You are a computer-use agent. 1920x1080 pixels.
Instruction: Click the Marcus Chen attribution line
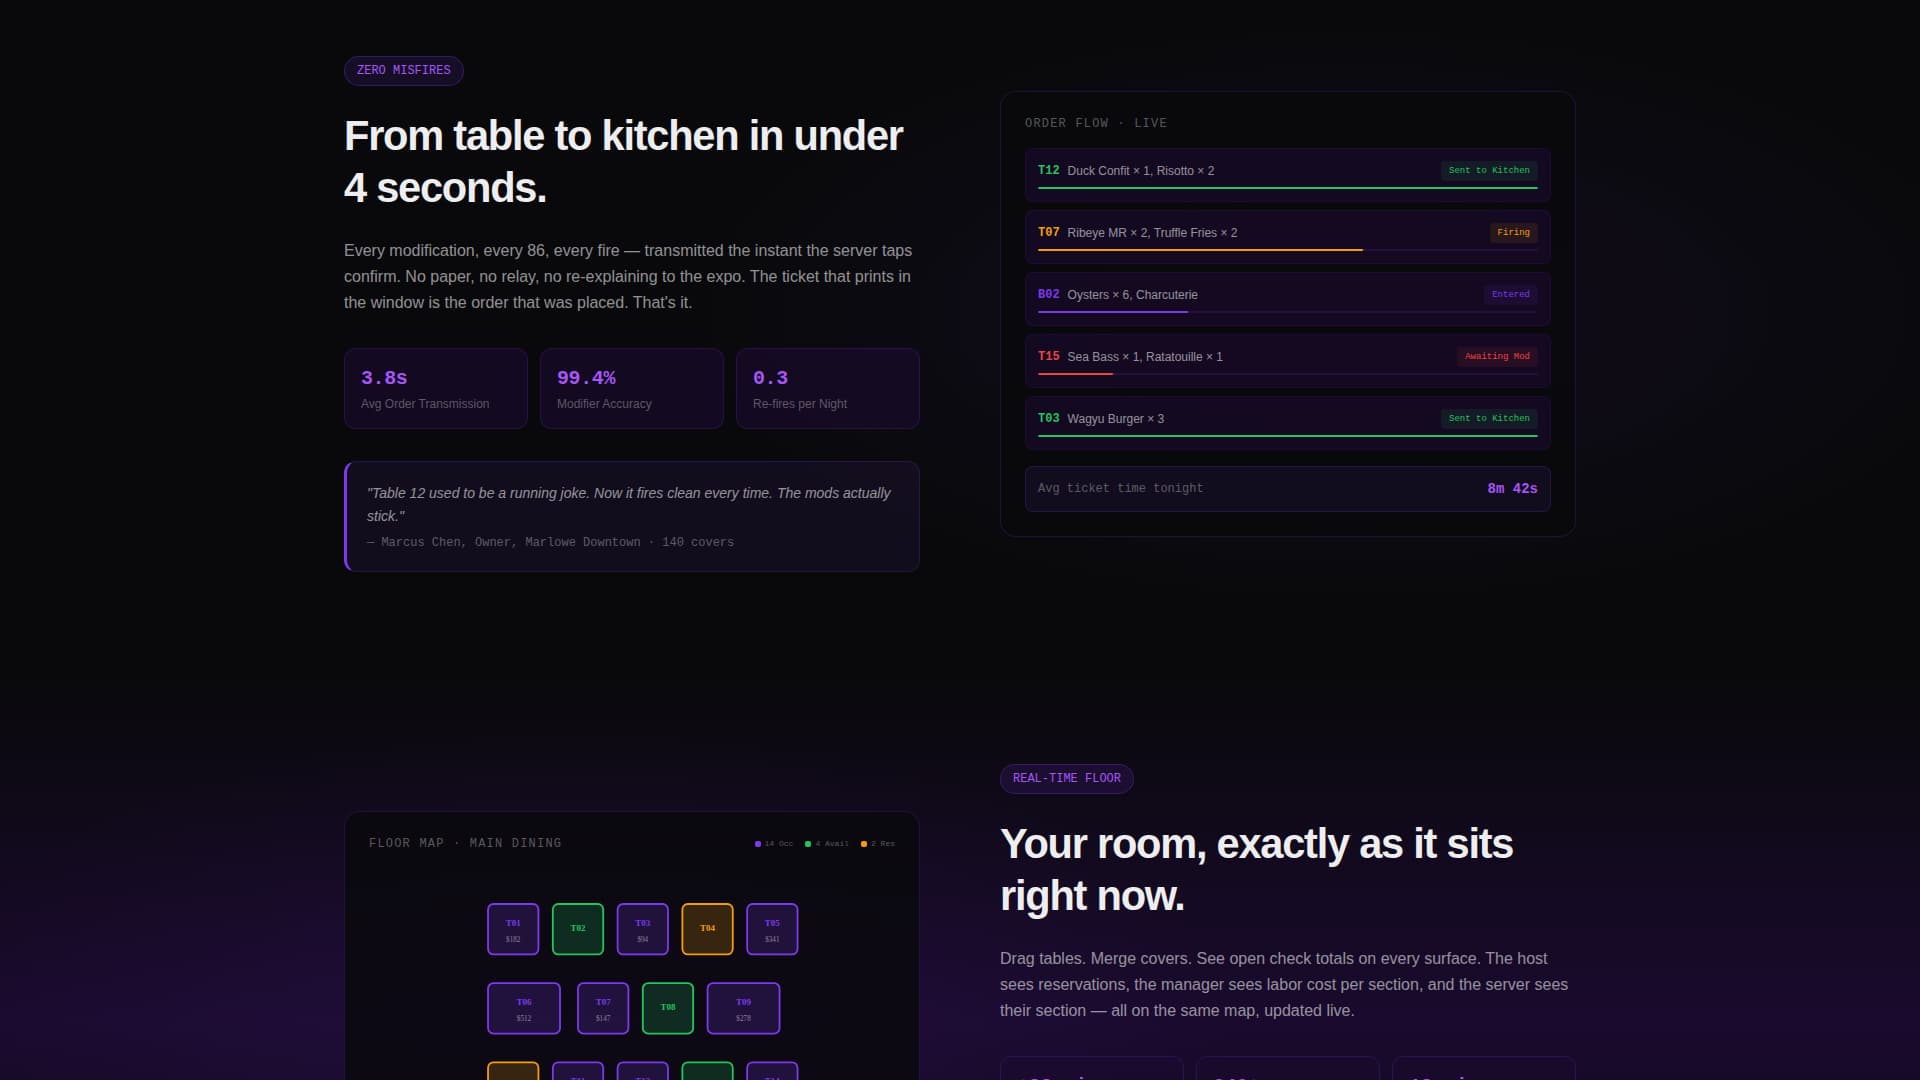pyautogui.click(x=550, y=543)
